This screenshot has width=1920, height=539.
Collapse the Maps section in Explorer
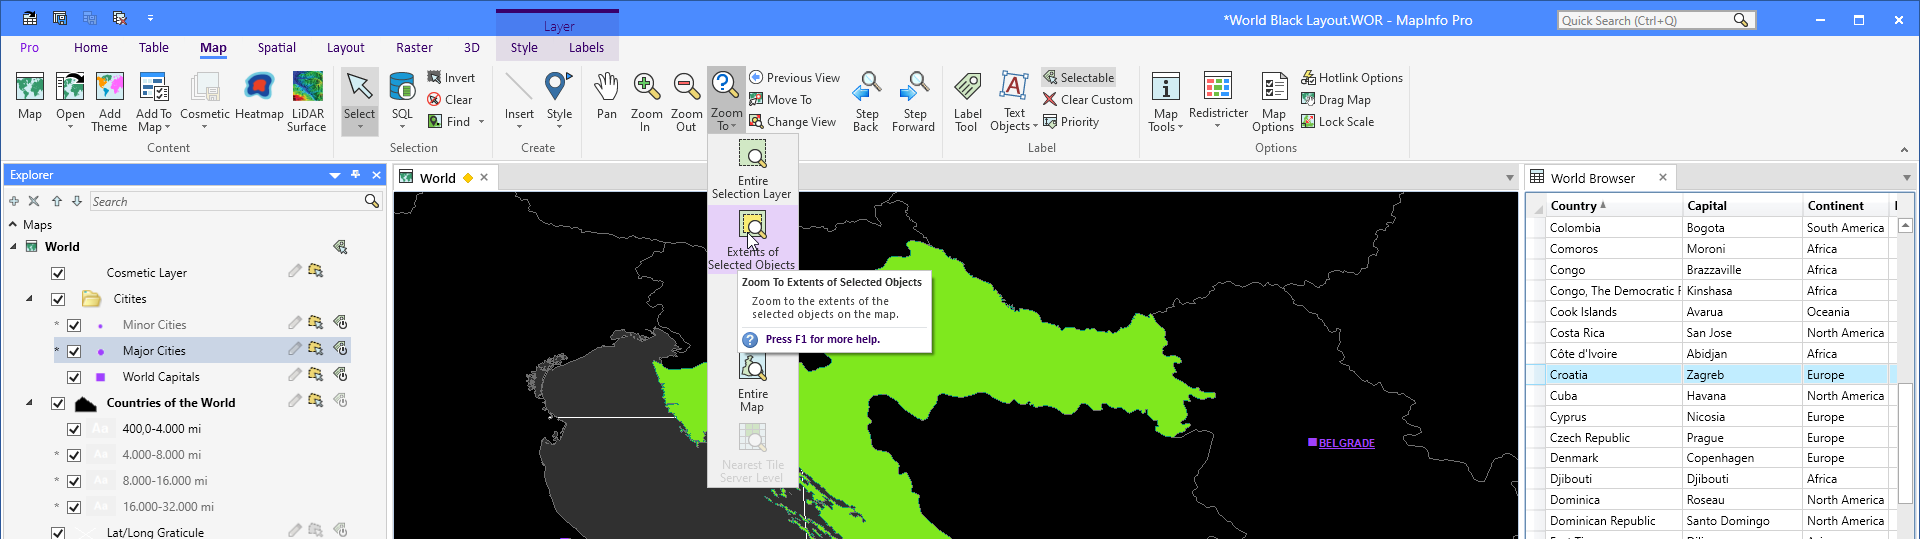pos(13,225)
